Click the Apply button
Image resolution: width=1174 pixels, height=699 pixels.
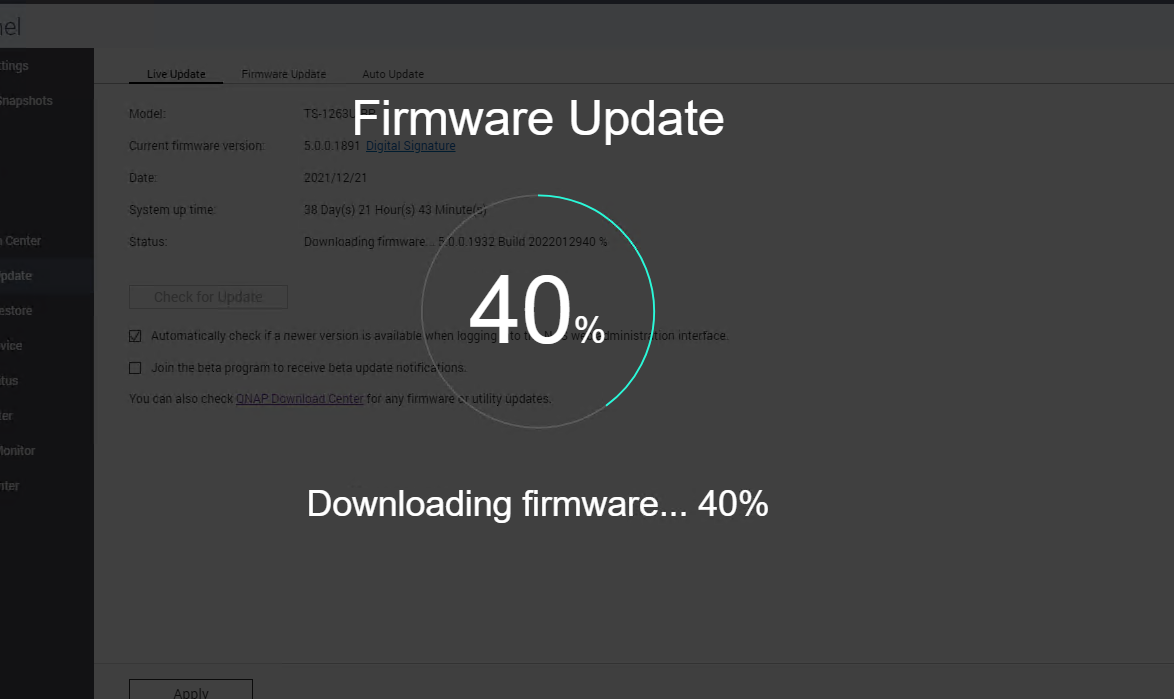pyautogui.click(x=191, y=690)
